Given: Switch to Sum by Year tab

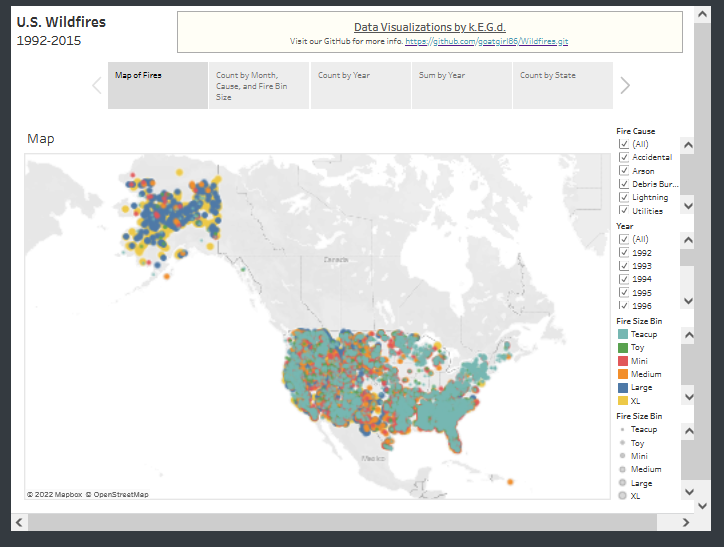Looking at the screenshot, I should click(462, 85).
